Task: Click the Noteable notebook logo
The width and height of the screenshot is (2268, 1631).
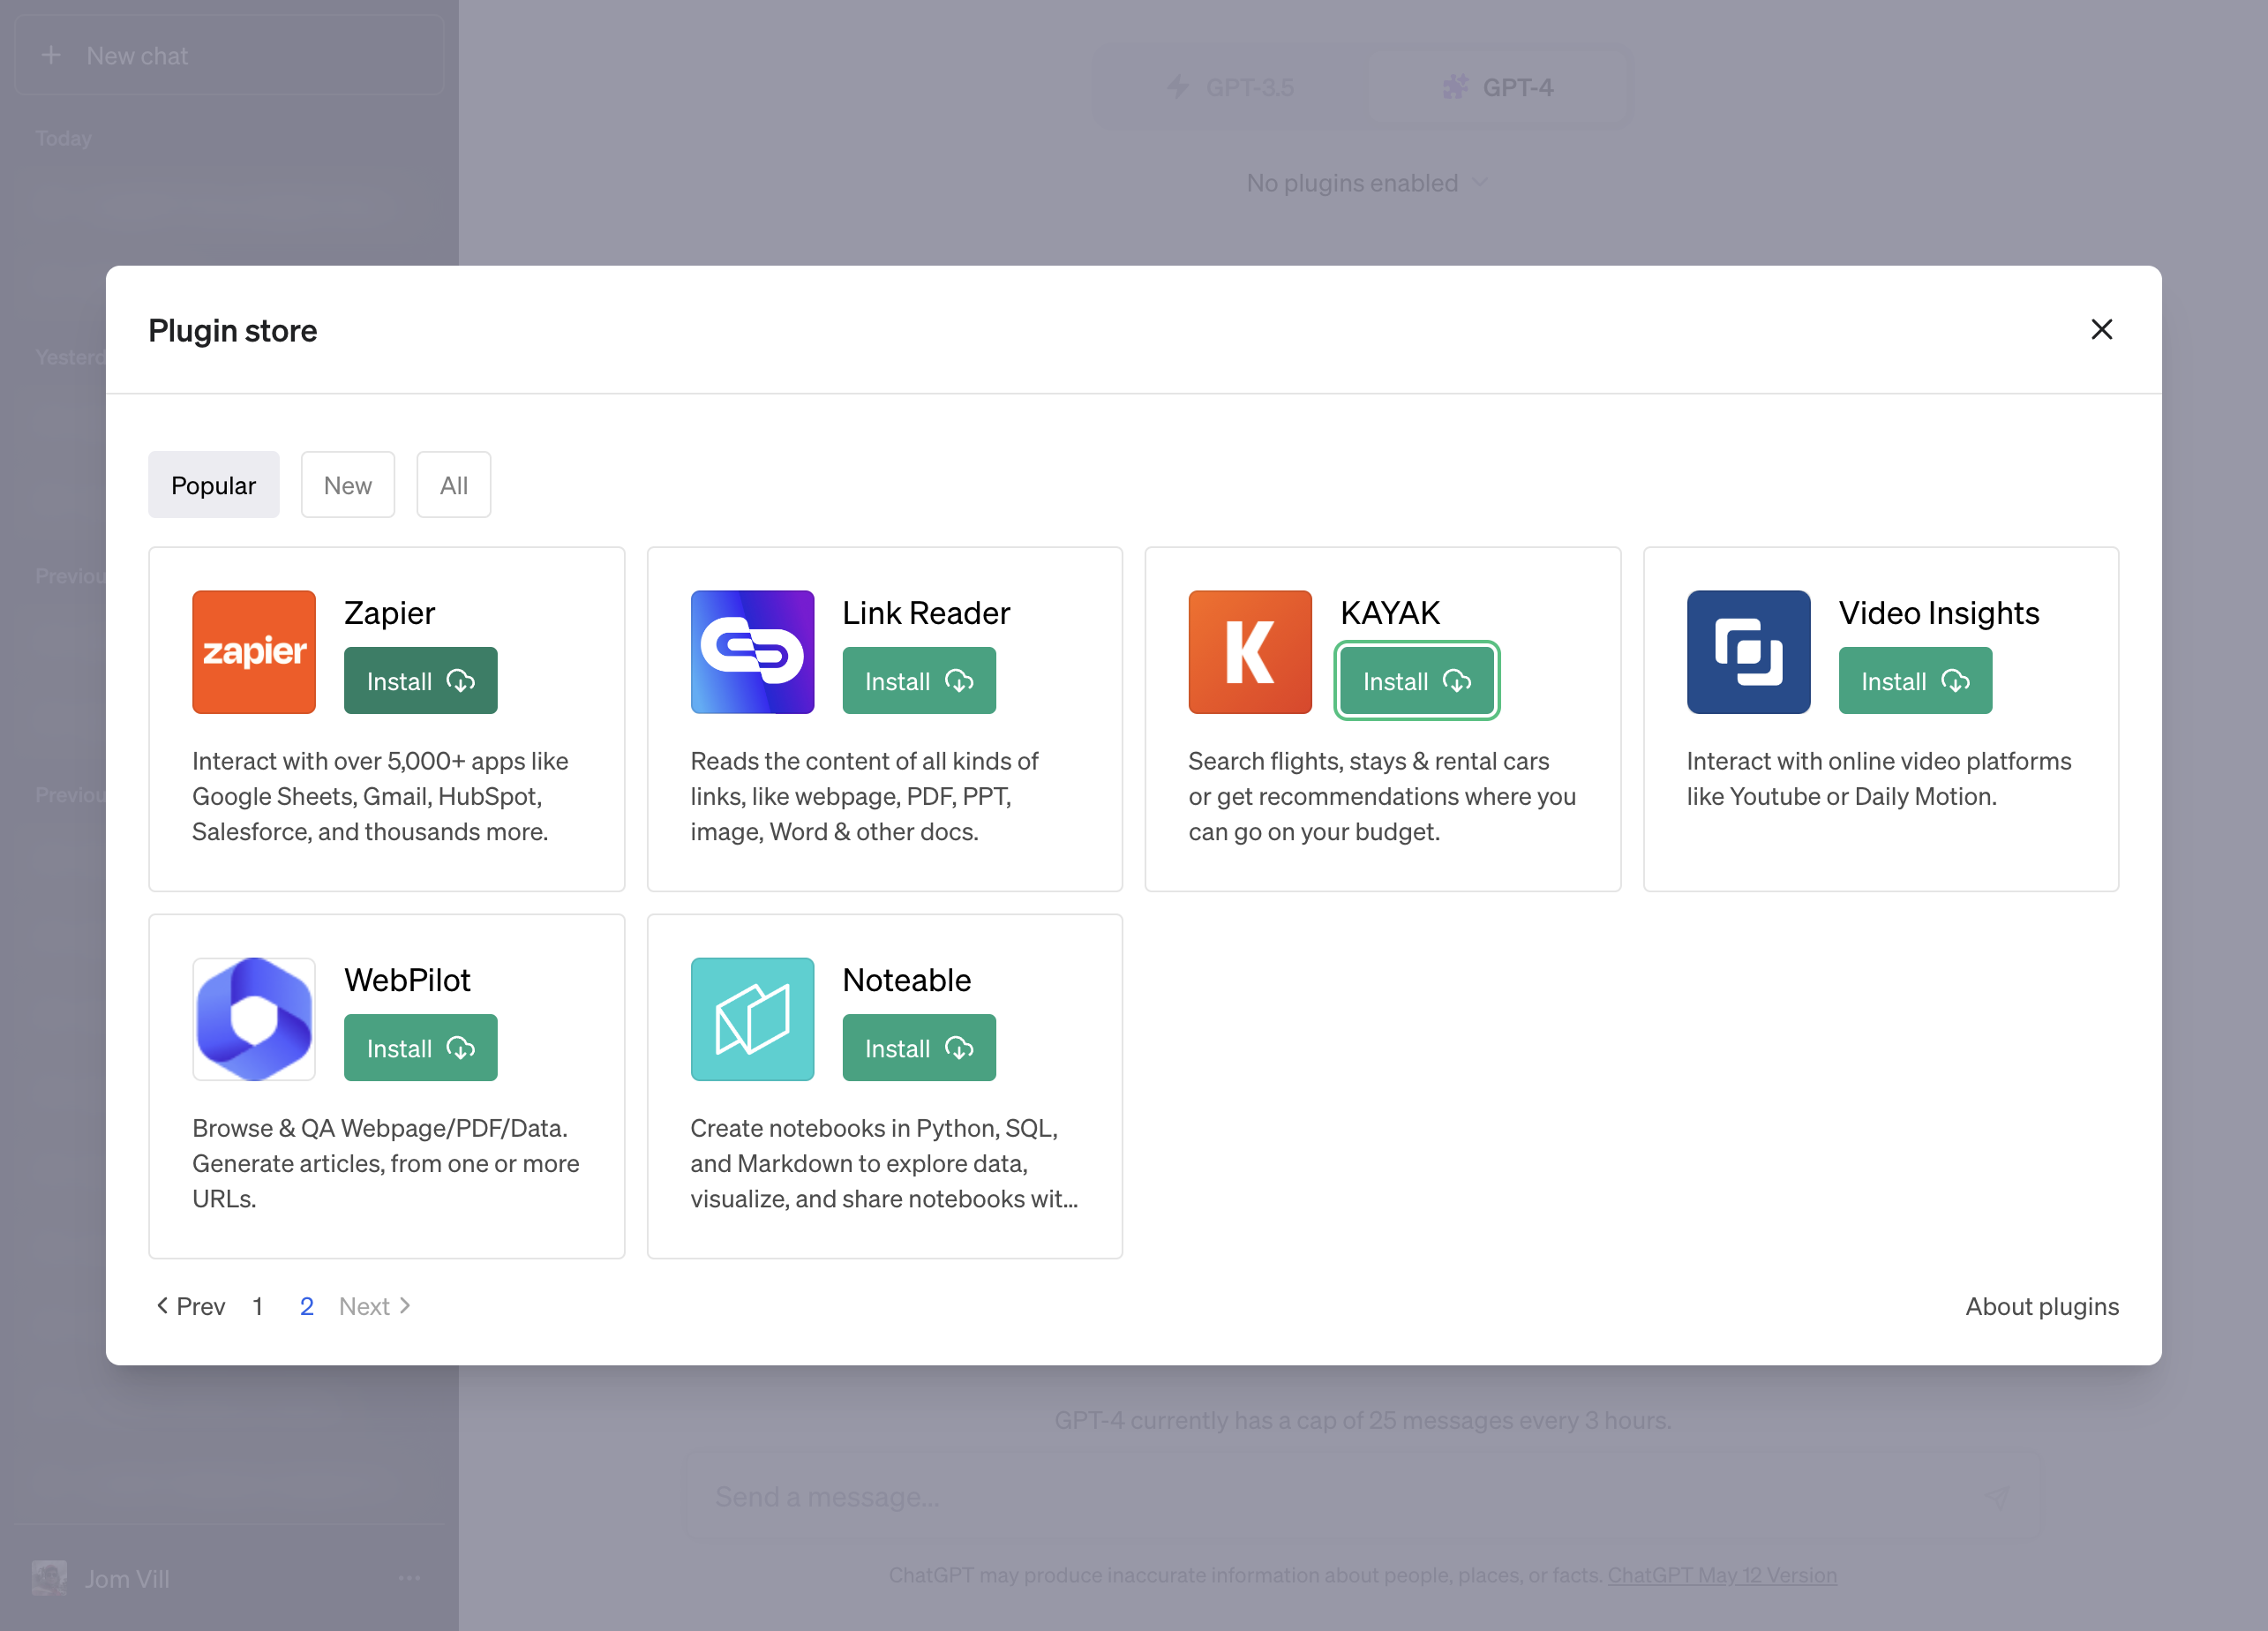Action: point(752,1019)
